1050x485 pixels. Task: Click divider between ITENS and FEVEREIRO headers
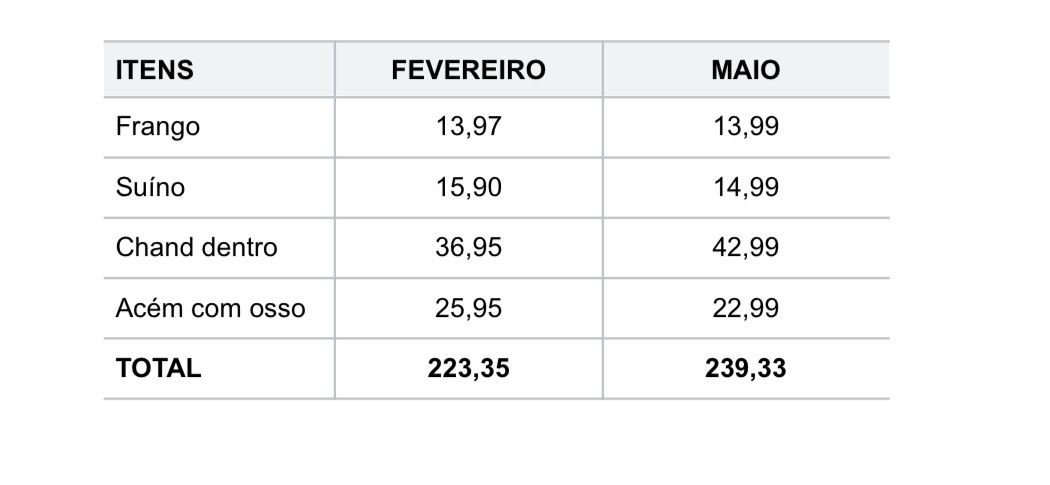[335, 70]
